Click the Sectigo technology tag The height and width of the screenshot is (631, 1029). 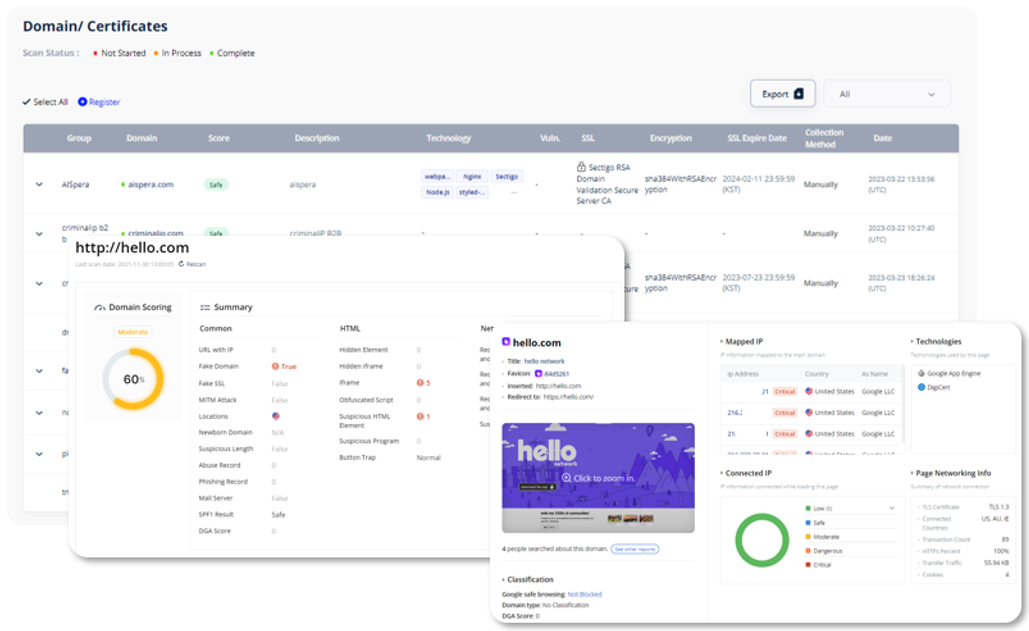pos(507,176)
